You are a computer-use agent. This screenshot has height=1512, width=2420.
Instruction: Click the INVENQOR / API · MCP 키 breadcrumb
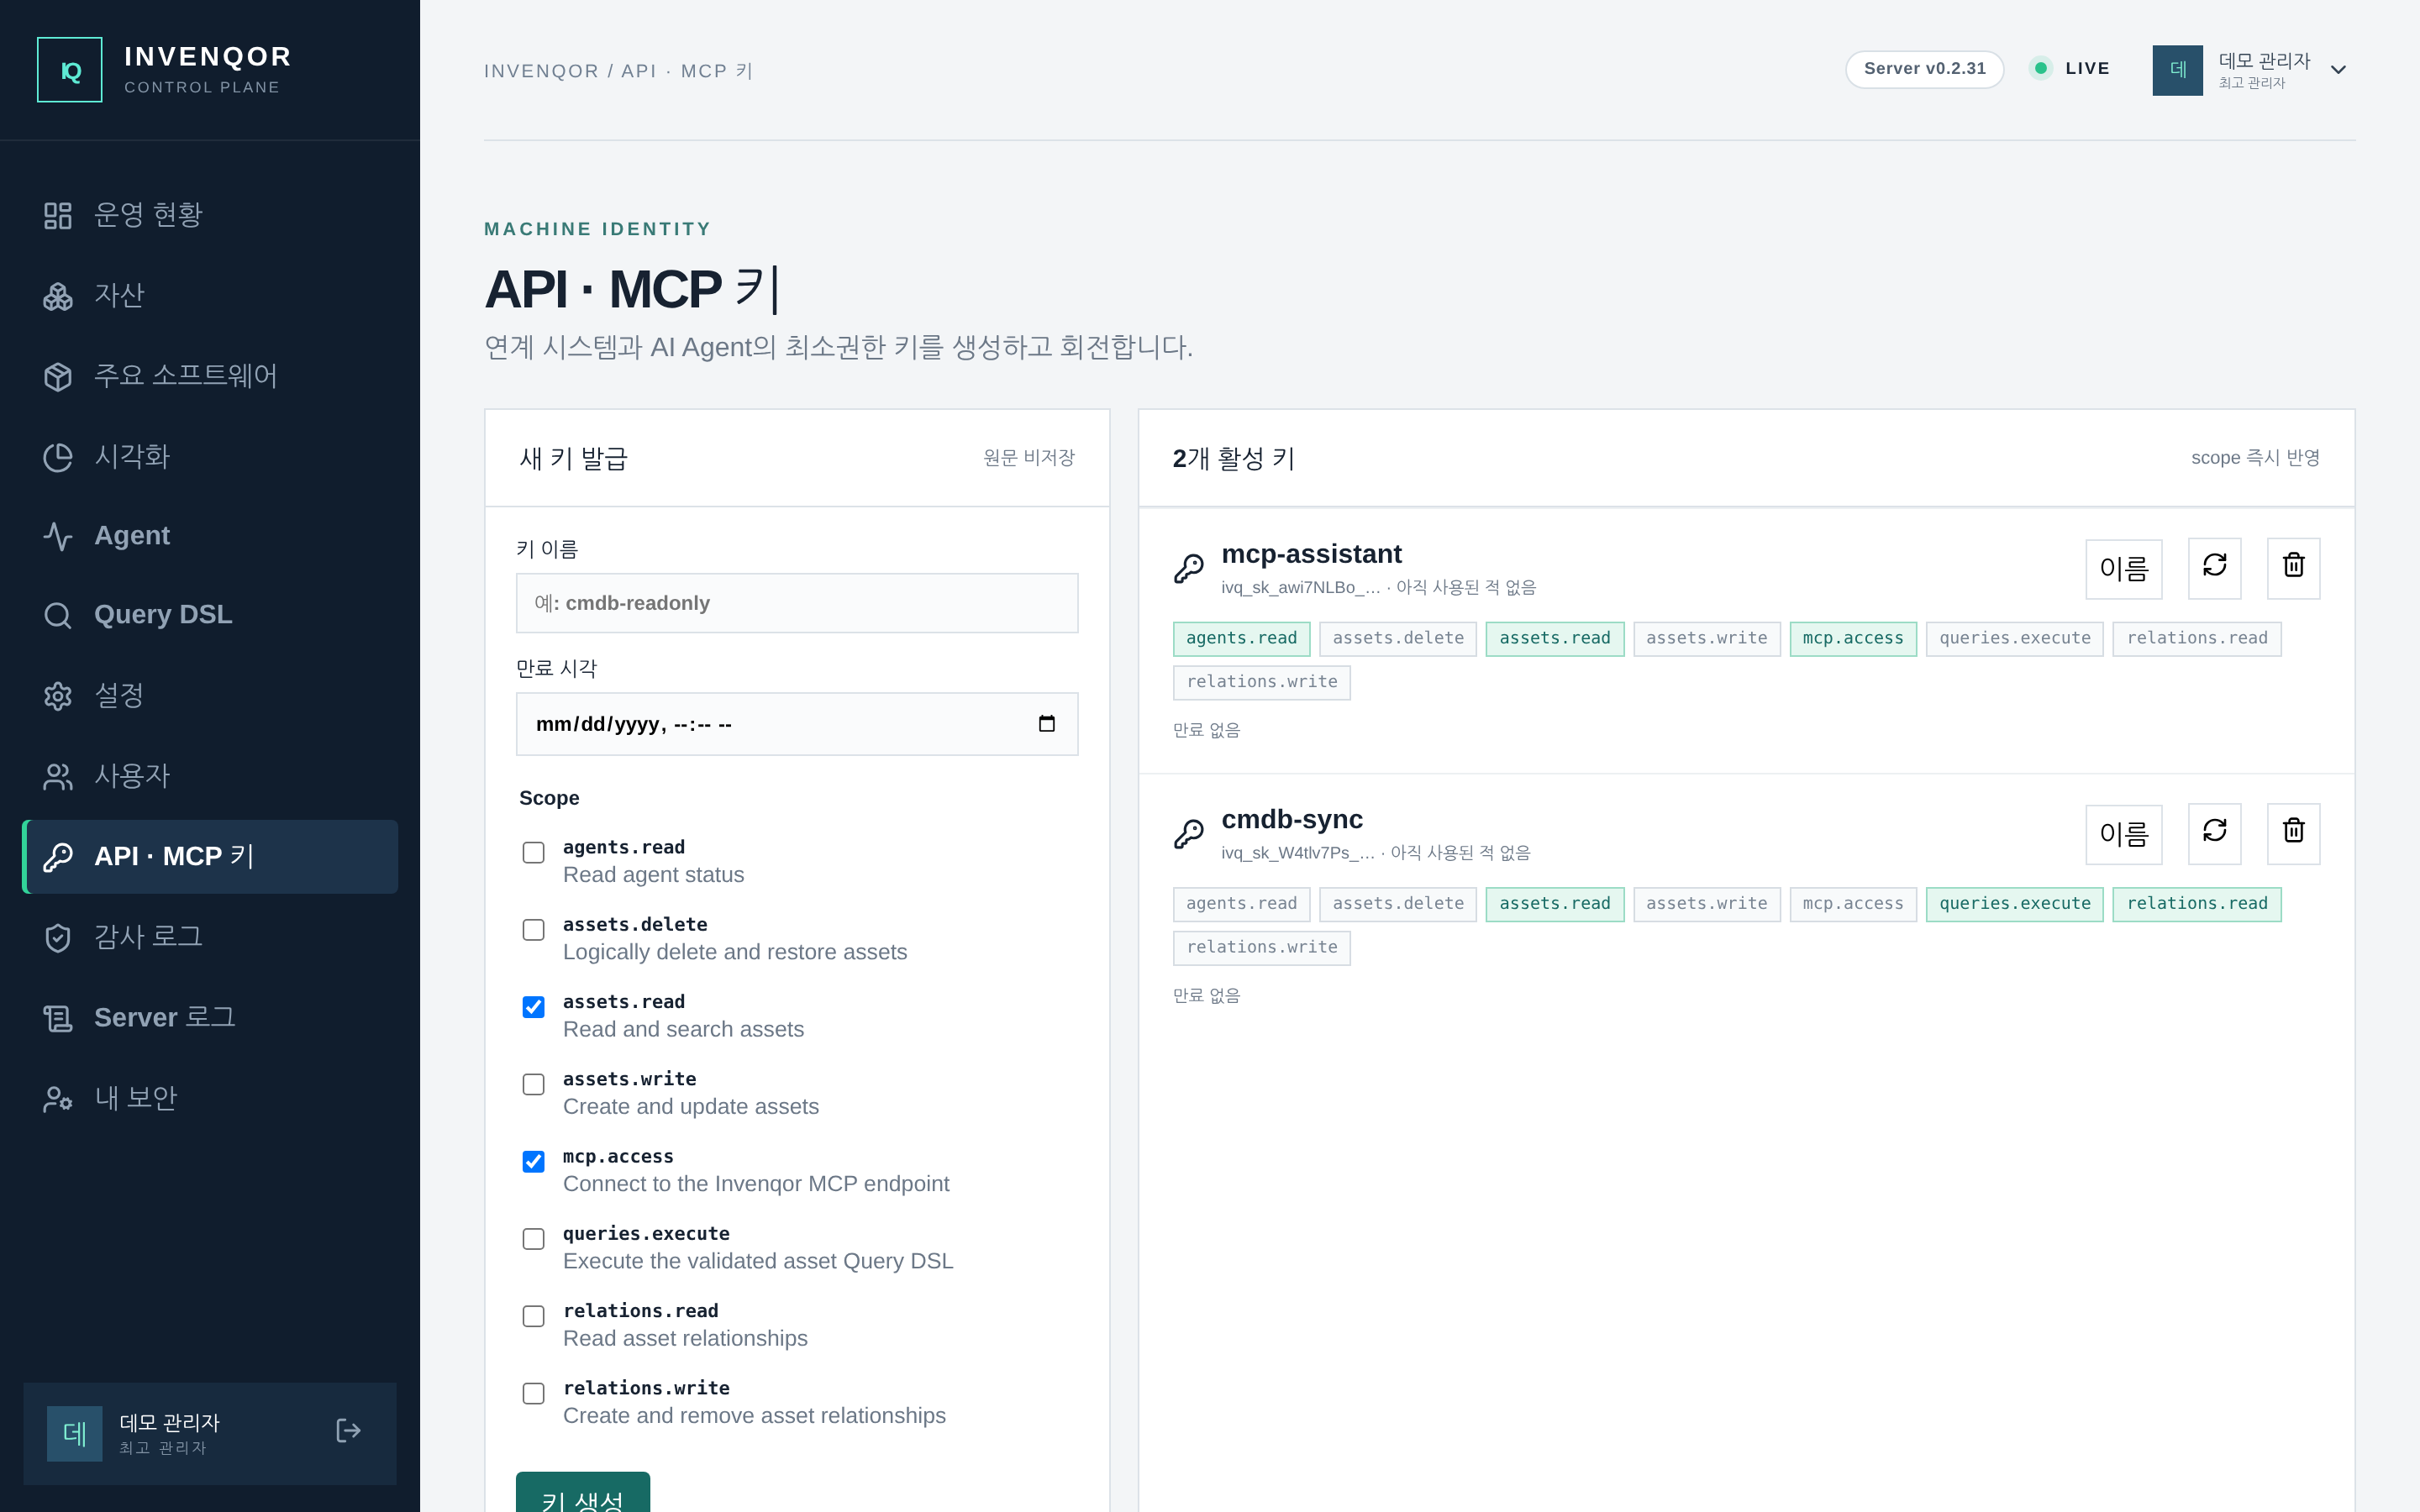click(618, 71)
